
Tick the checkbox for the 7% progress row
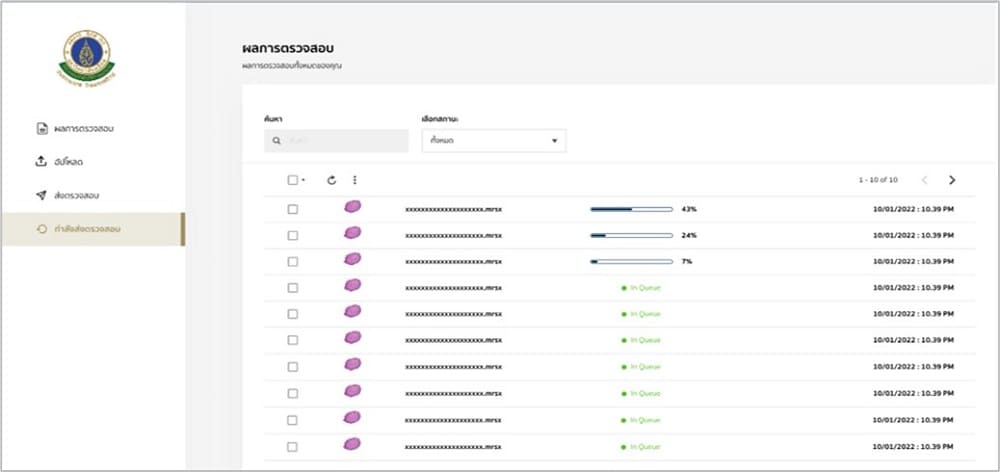click(x=292, y=261)
